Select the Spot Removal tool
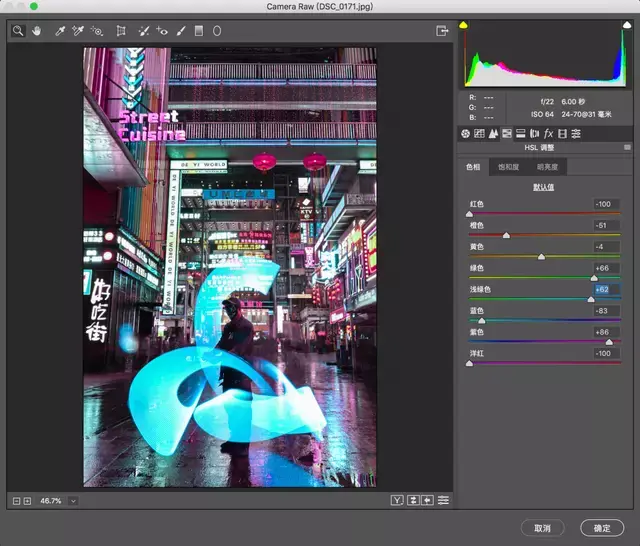The height and width of the screenshot is (546, 640). (144, 31)
